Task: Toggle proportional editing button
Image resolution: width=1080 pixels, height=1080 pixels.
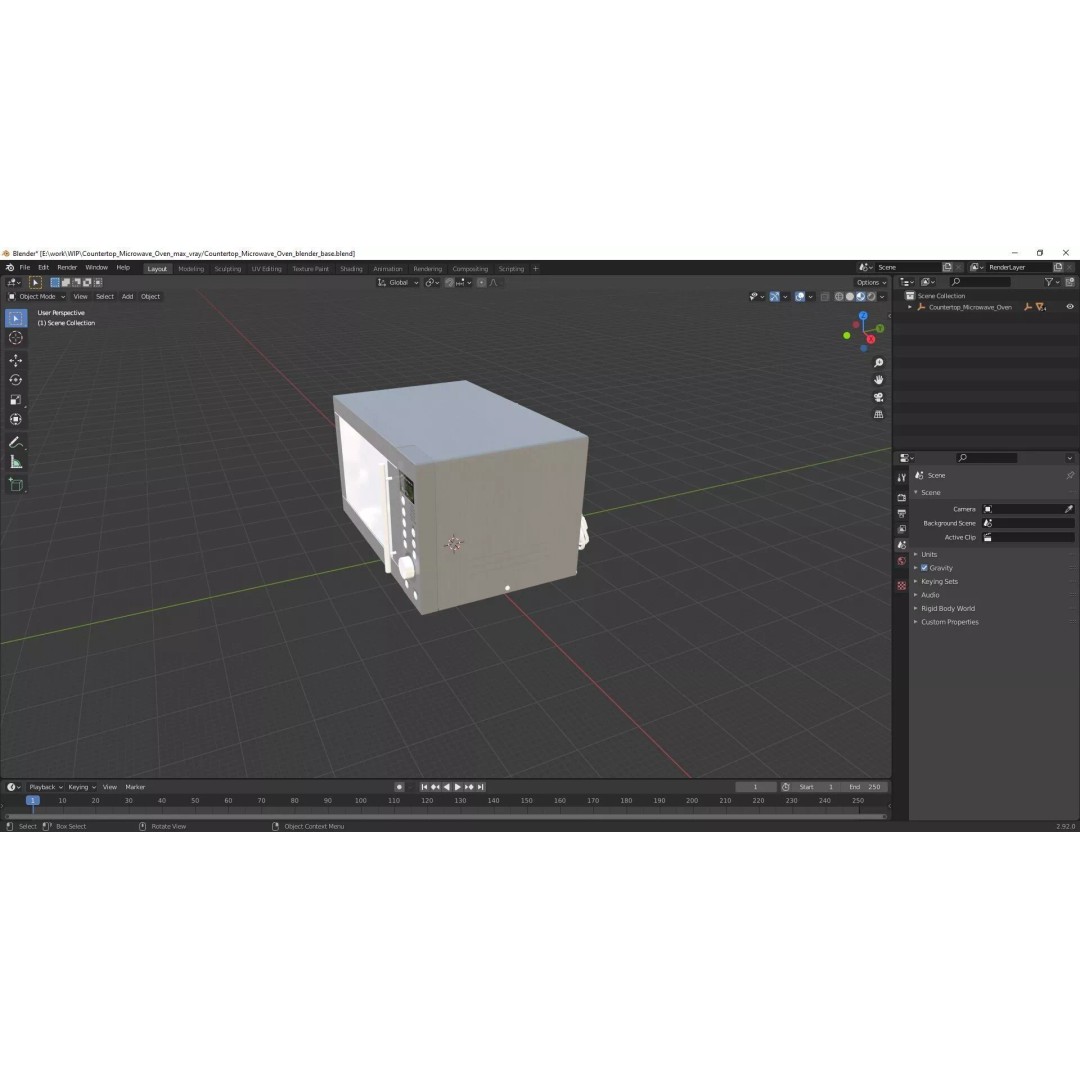Action: click(x=481, y=282)
